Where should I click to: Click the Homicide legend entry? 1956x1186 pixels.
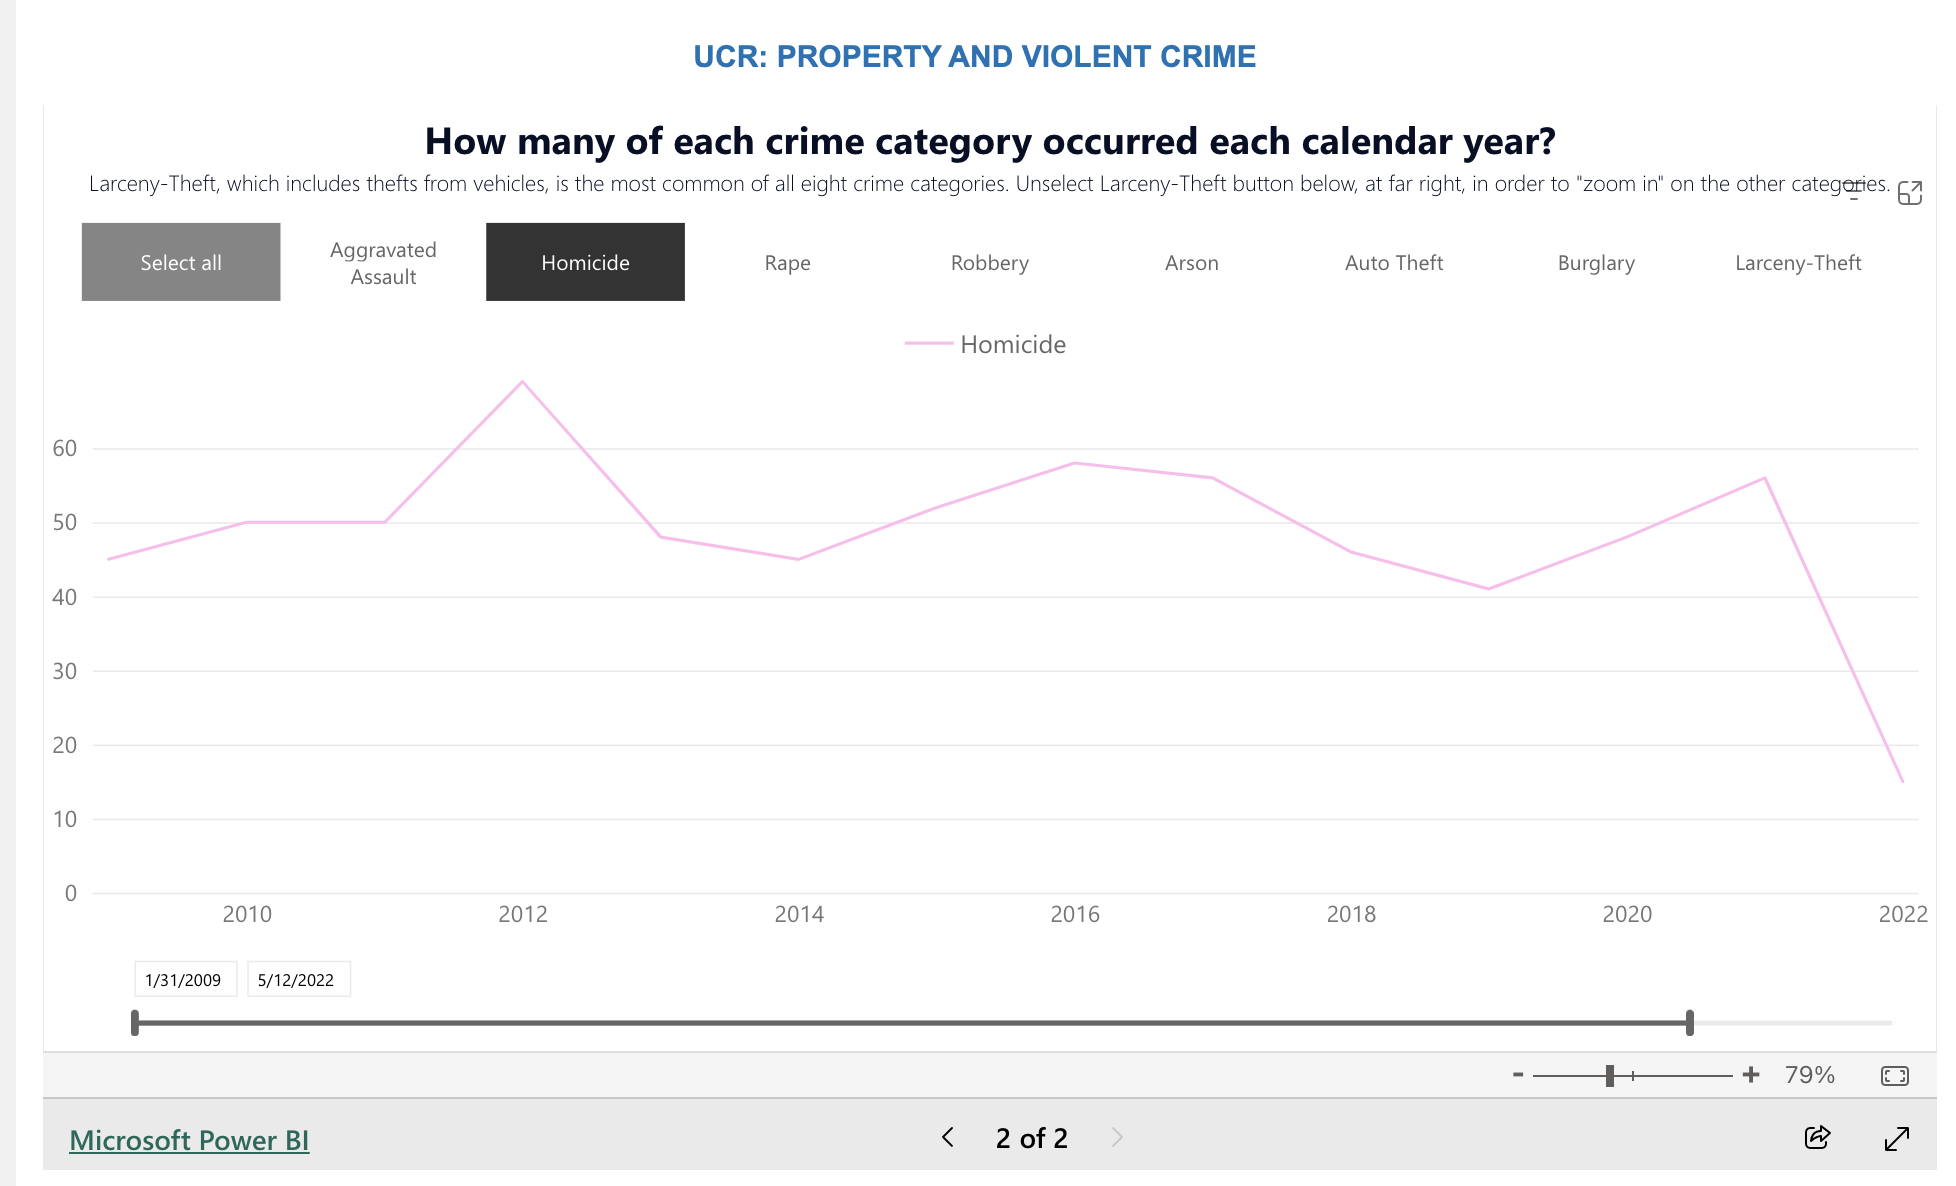(1011, 345)
